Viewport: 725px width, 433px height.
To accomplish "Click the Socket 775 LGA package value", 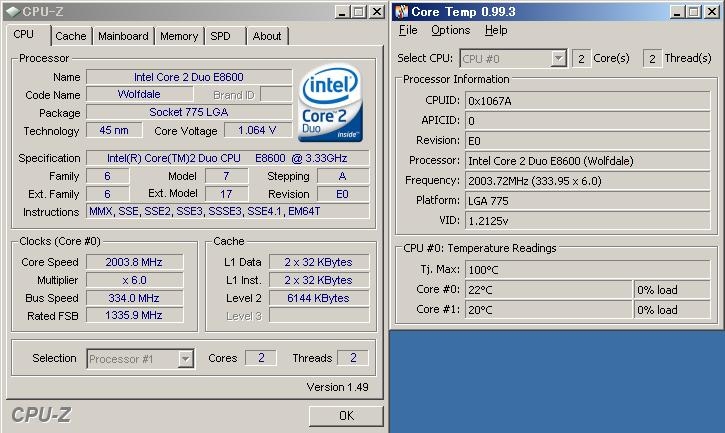I will click(189, 112).
